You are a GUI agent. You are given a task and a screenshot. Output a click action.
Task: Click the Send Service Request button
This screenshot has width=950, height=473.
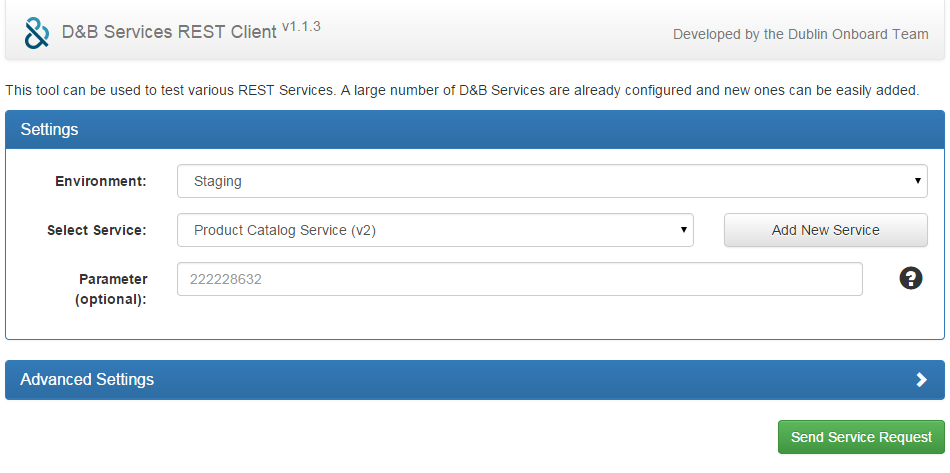(861, 437)
